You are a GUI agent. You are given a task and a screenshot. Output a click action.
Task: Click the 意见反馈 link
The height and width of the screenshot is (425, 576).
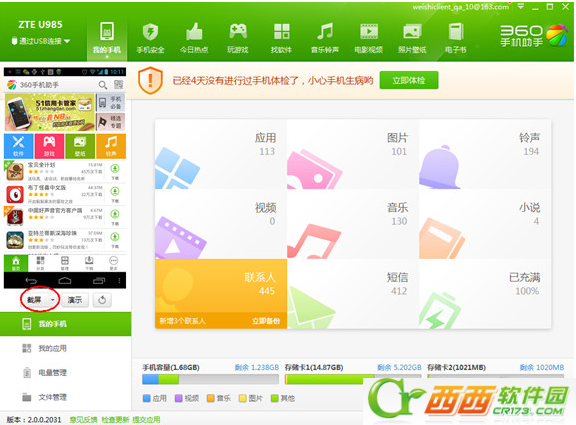point(84,419)
